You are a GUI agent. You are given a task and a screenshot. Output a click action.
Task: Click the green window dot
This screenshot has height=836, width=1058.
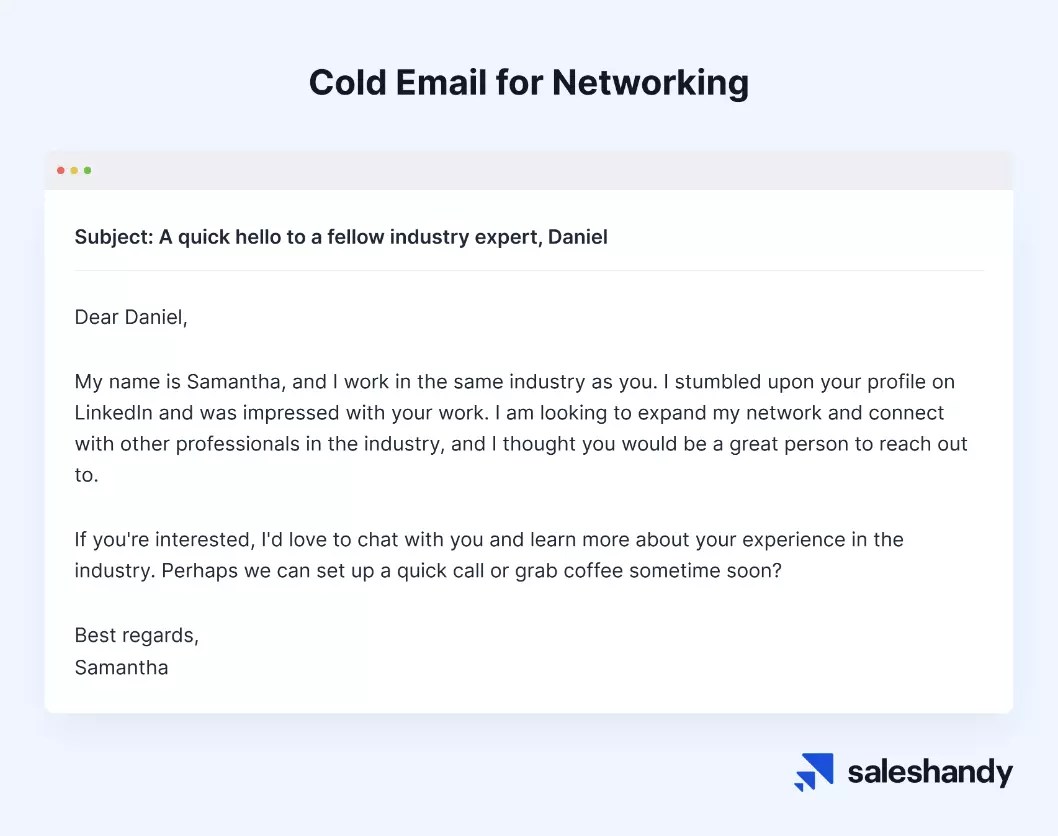point(88,171)
